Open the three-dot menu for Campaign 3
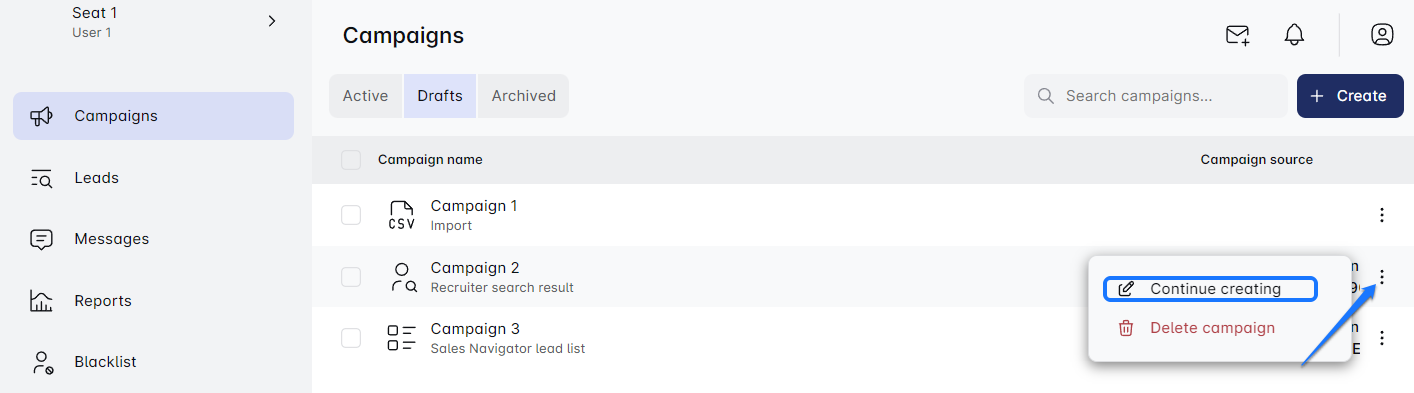1414x393 pixels. [1382, 338]
